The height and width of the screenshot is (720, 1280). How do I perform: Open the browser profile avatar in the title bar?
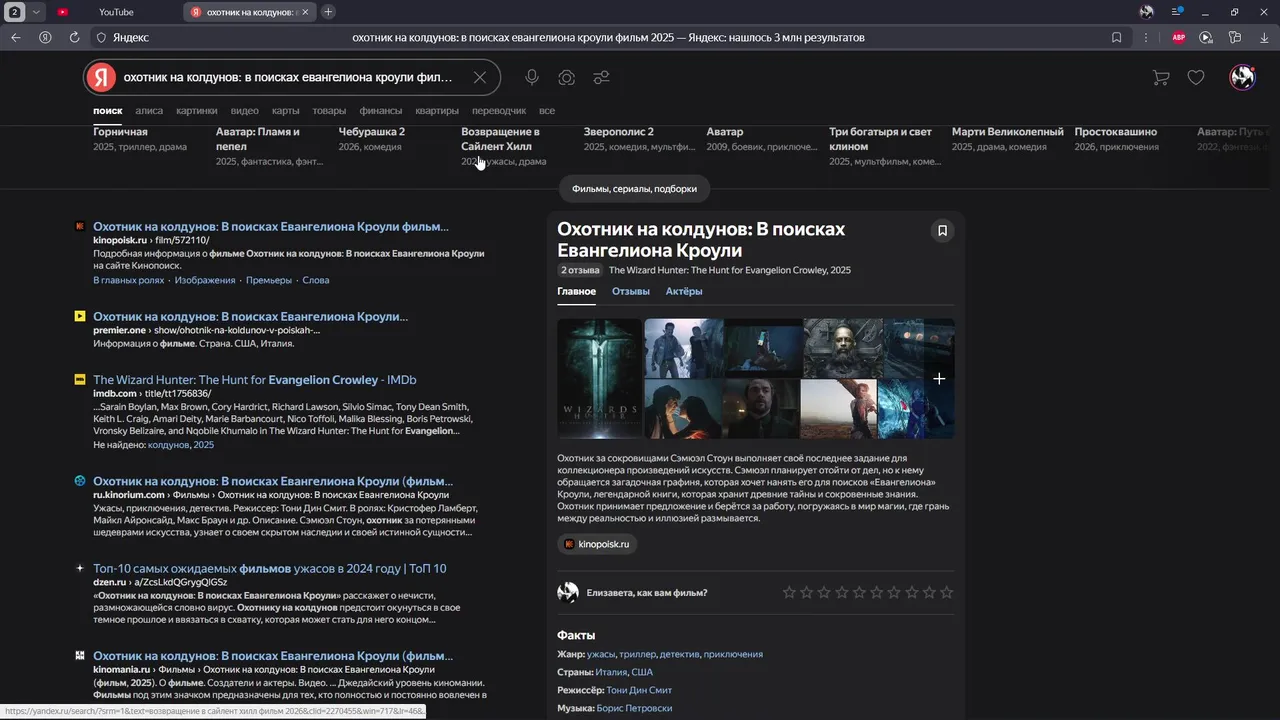pyautogui.click(x=1147, y=12)
